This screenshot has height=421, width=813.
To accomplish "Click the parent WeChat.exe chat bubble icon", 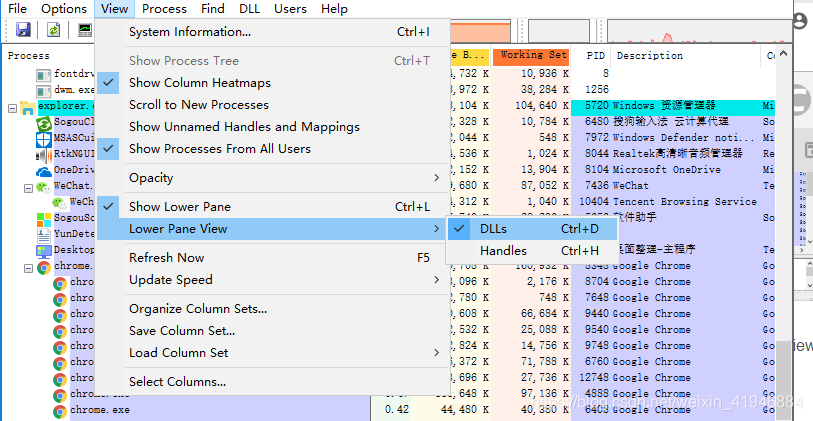I will (44, 188).
